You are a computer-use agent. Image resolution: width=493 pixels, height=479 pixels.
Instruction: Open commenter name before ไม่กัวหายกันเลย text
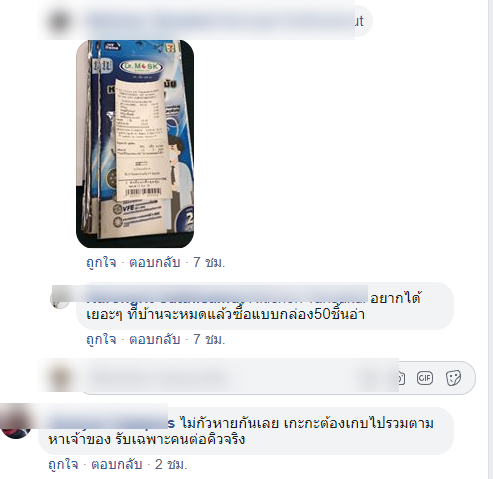(x=112, y=423)
